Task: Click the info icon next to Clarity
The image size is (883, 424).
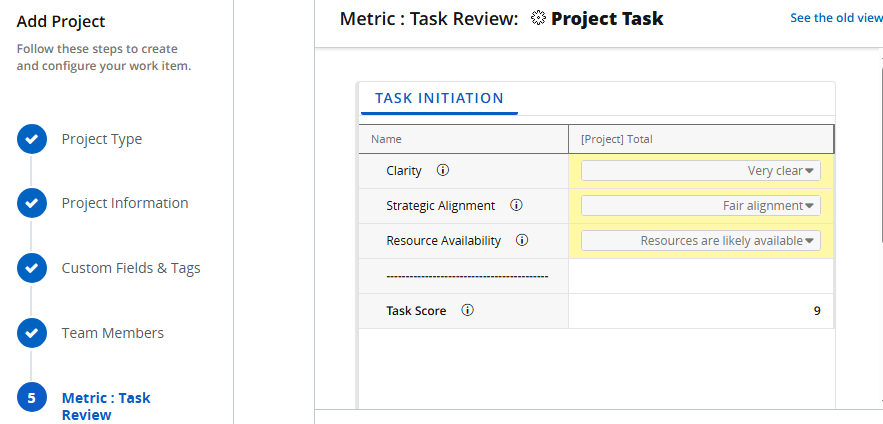Action: coord(443,171)
